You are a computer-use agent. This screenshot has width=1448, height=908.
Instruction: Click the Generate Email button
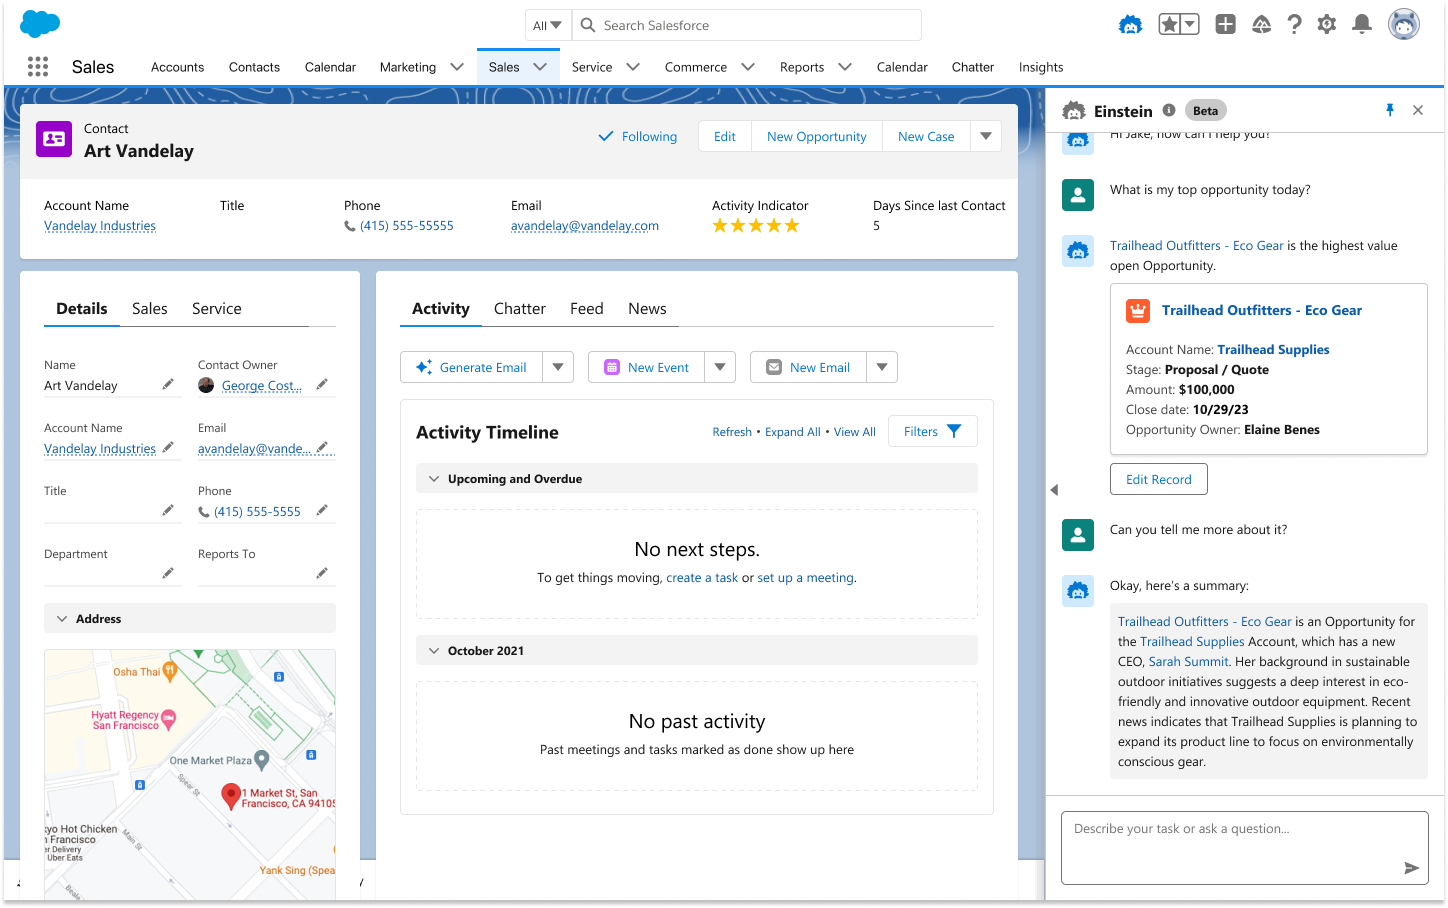(x=472, y=367)
